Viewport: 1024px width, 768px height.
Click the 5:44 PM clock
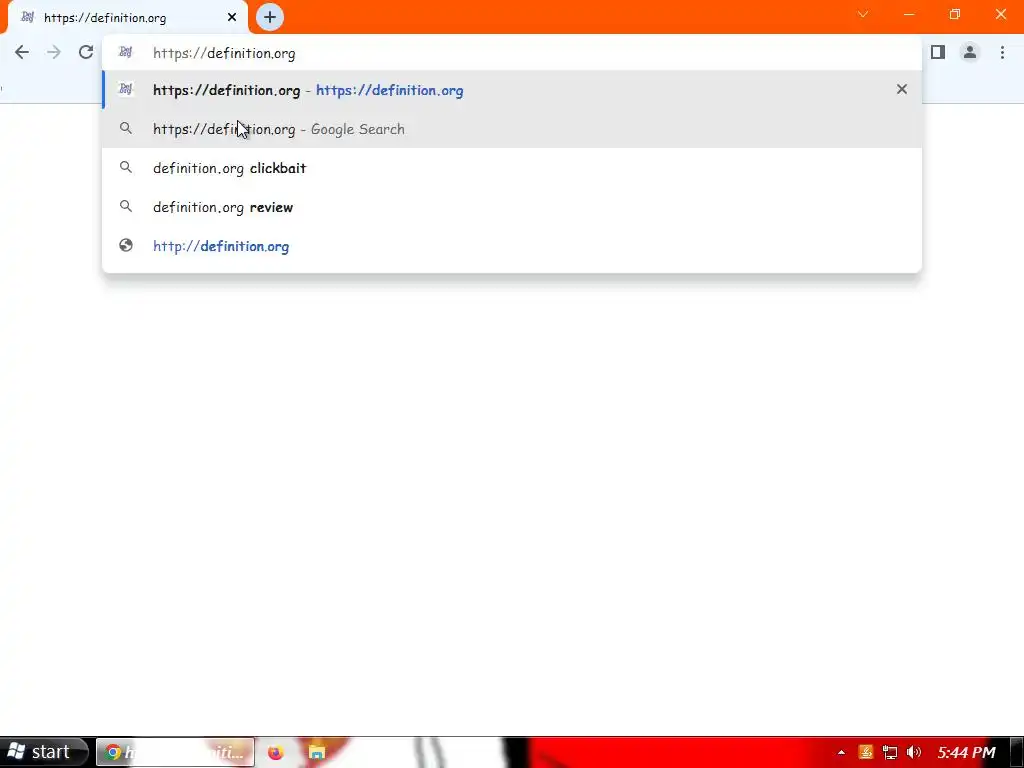click(x=966, y=752)
